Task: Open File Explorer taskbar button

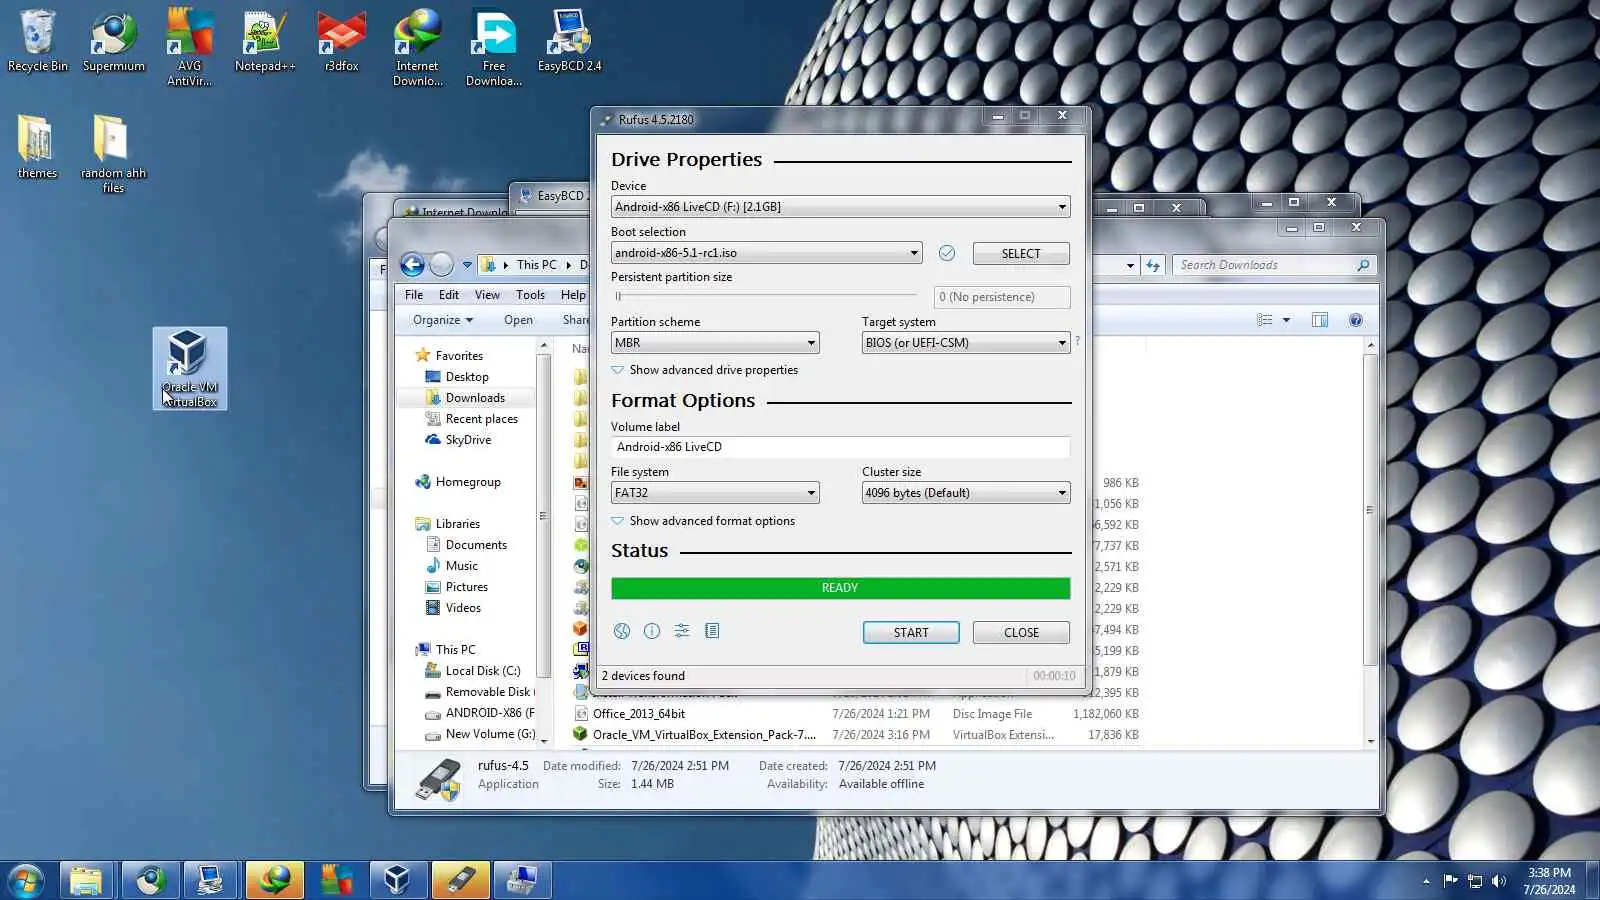Action: (x=86, y=880)
